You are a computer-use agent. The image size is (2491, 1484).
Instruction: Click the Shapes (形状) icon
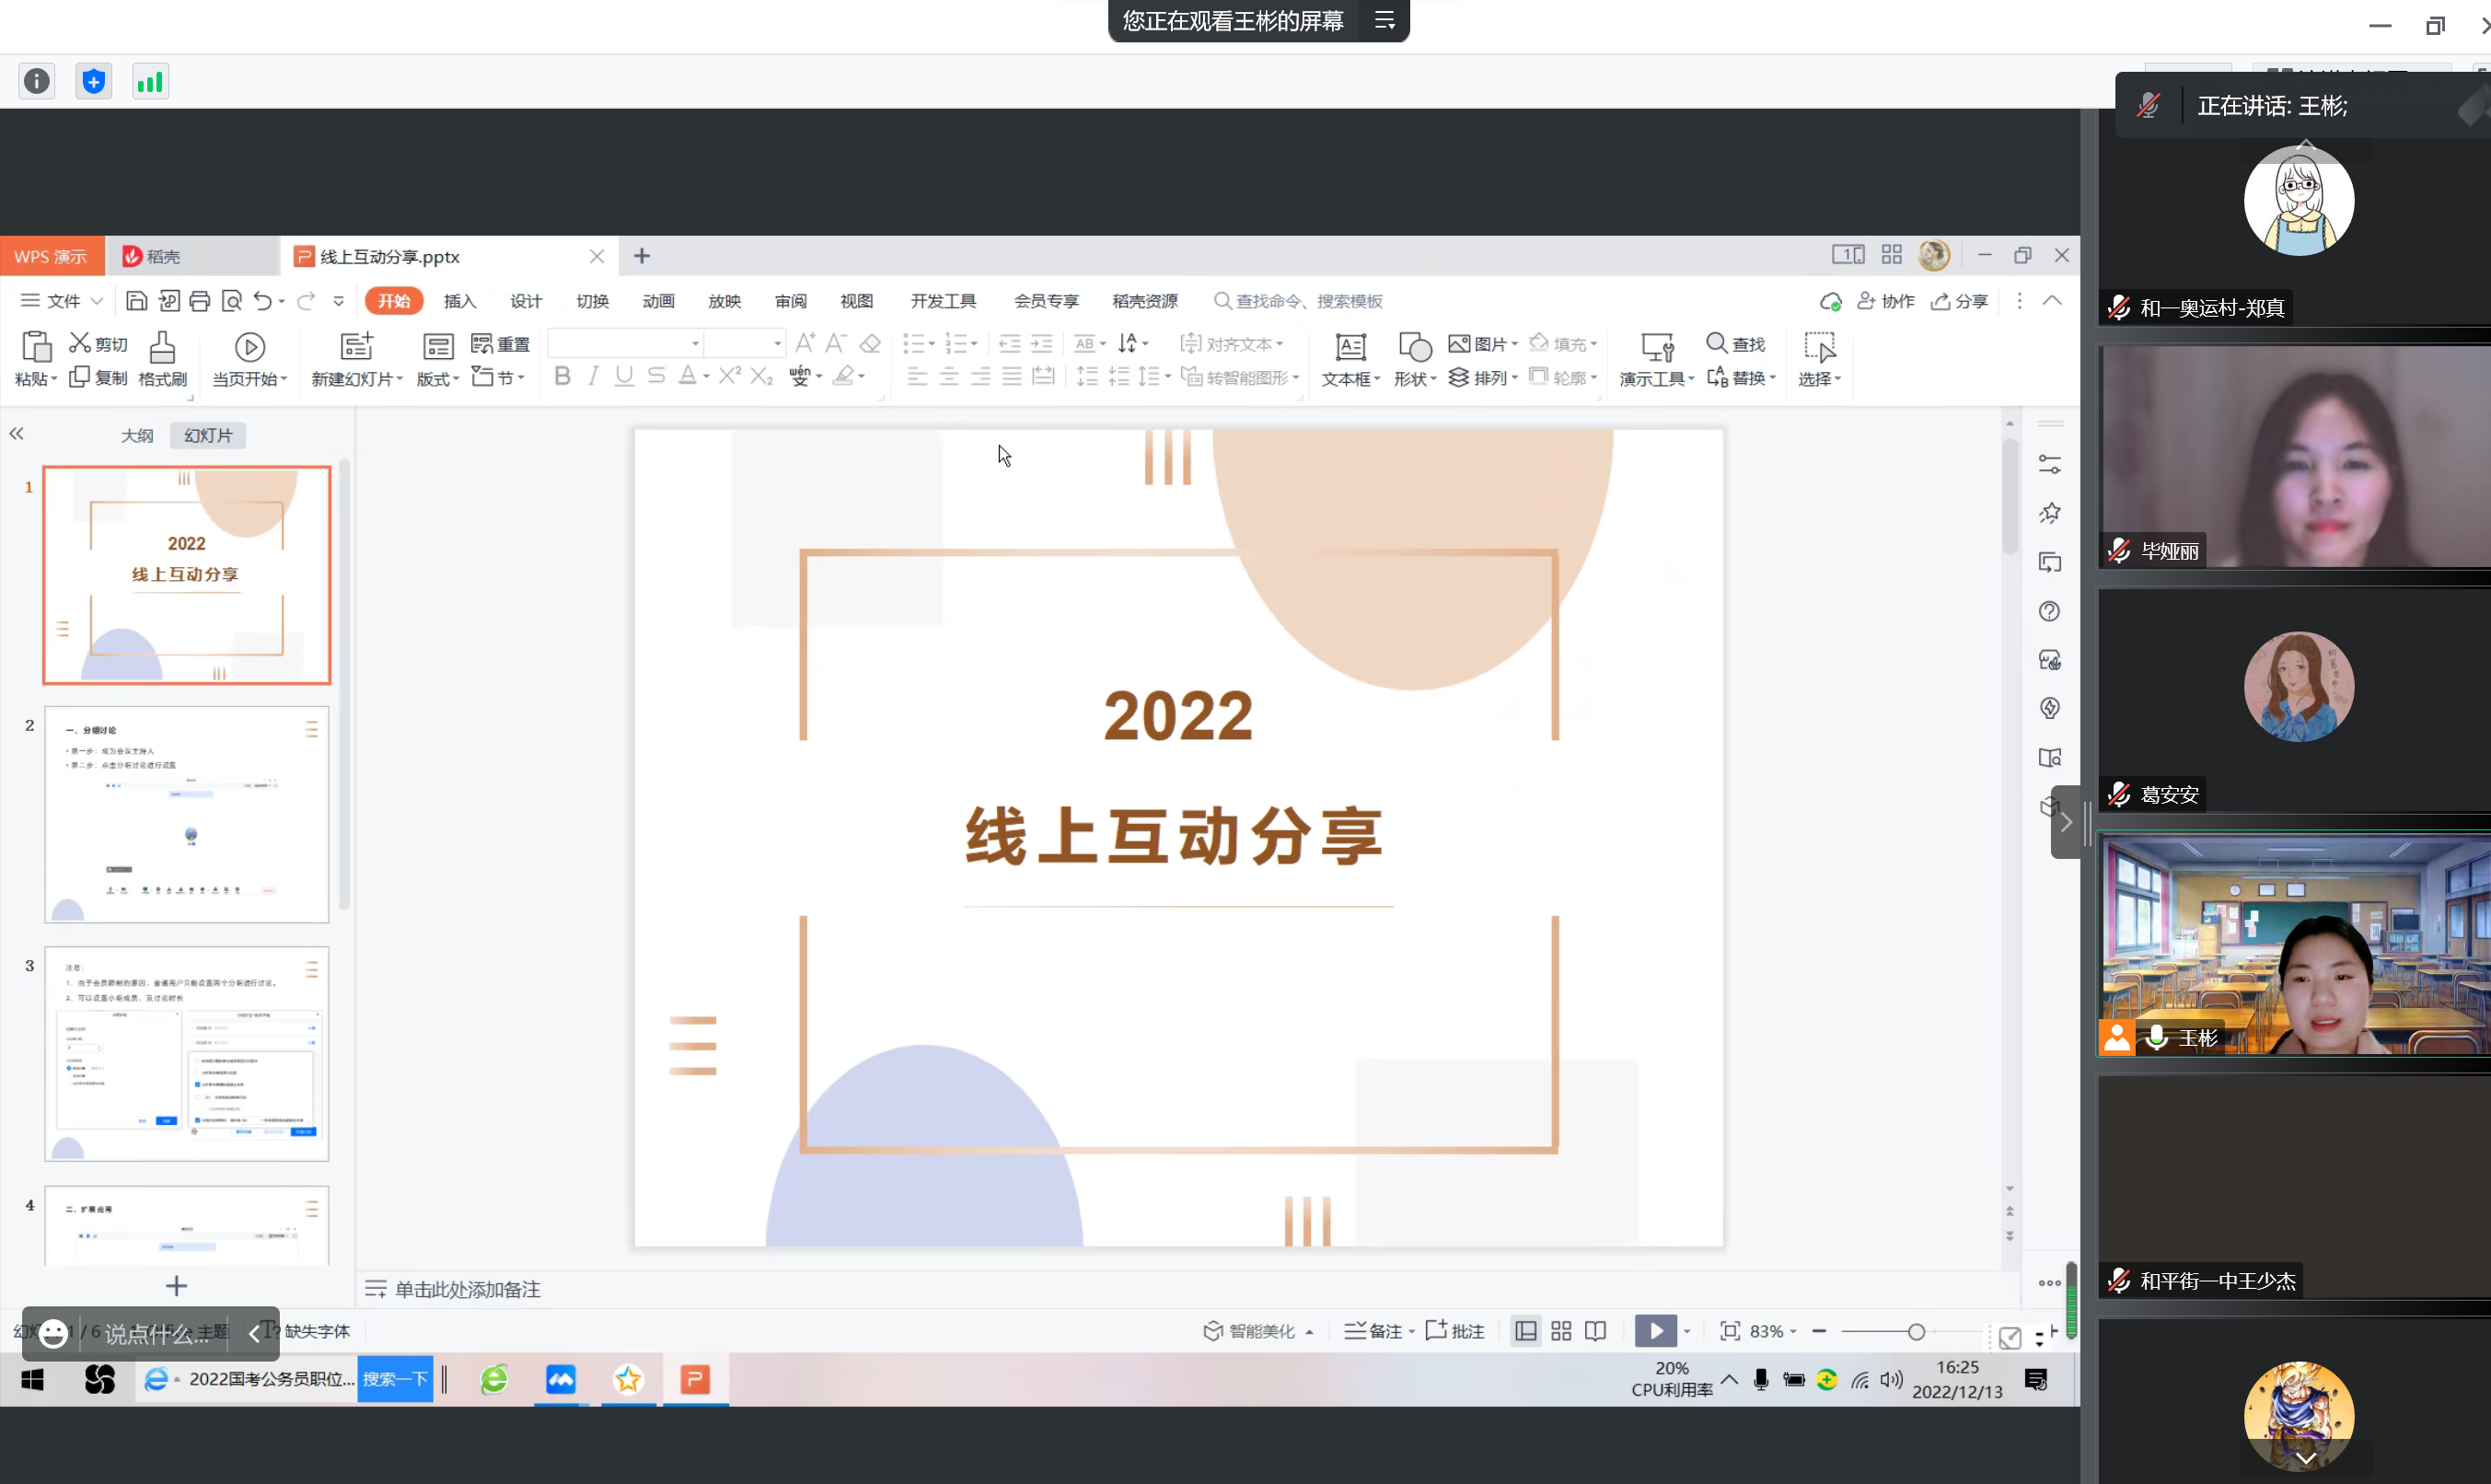[x=1414, y=347]
